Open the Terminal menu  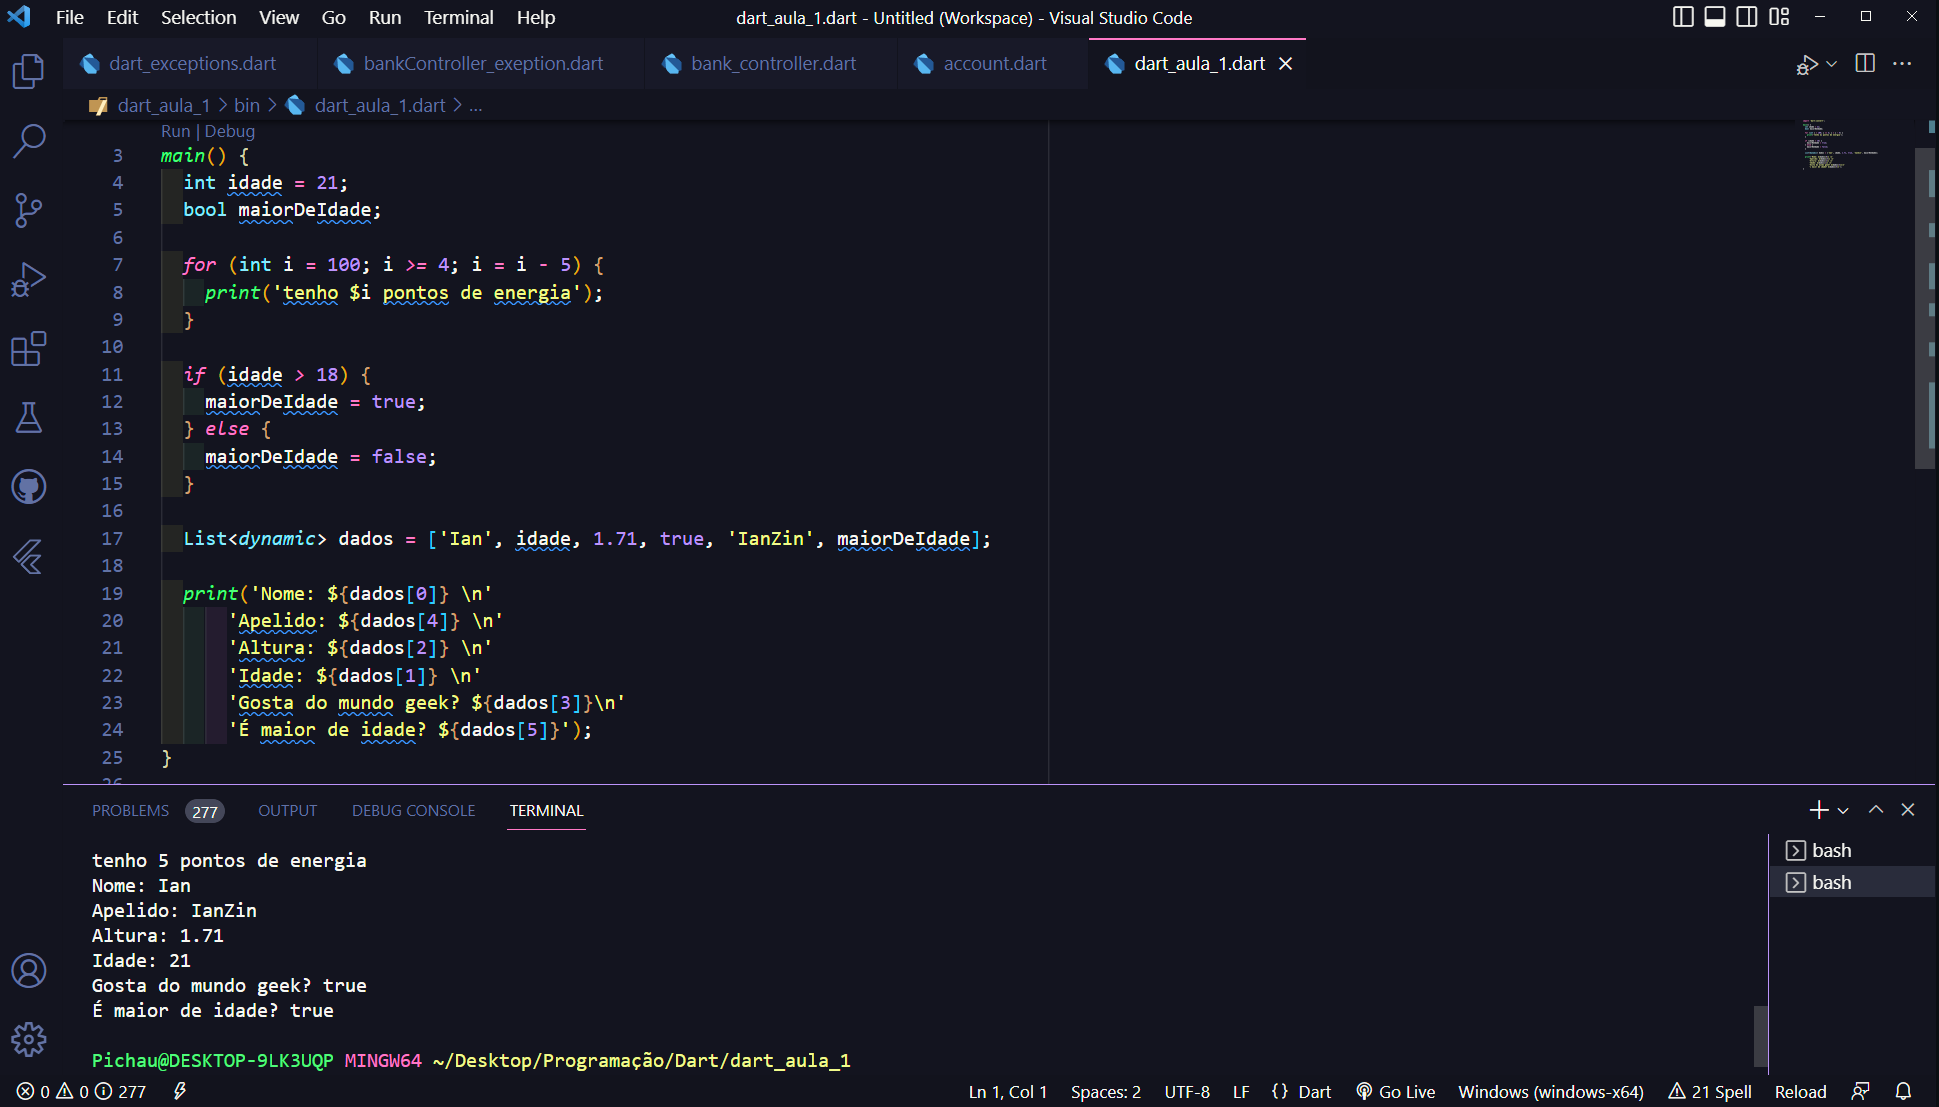coord(458,17)
